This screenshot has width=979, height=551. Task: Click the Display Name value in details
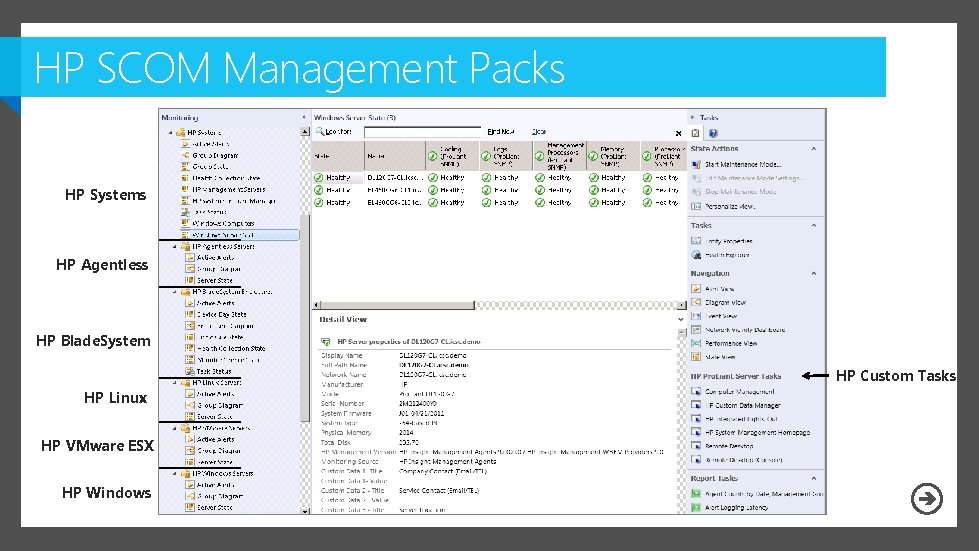click(433, 355)
